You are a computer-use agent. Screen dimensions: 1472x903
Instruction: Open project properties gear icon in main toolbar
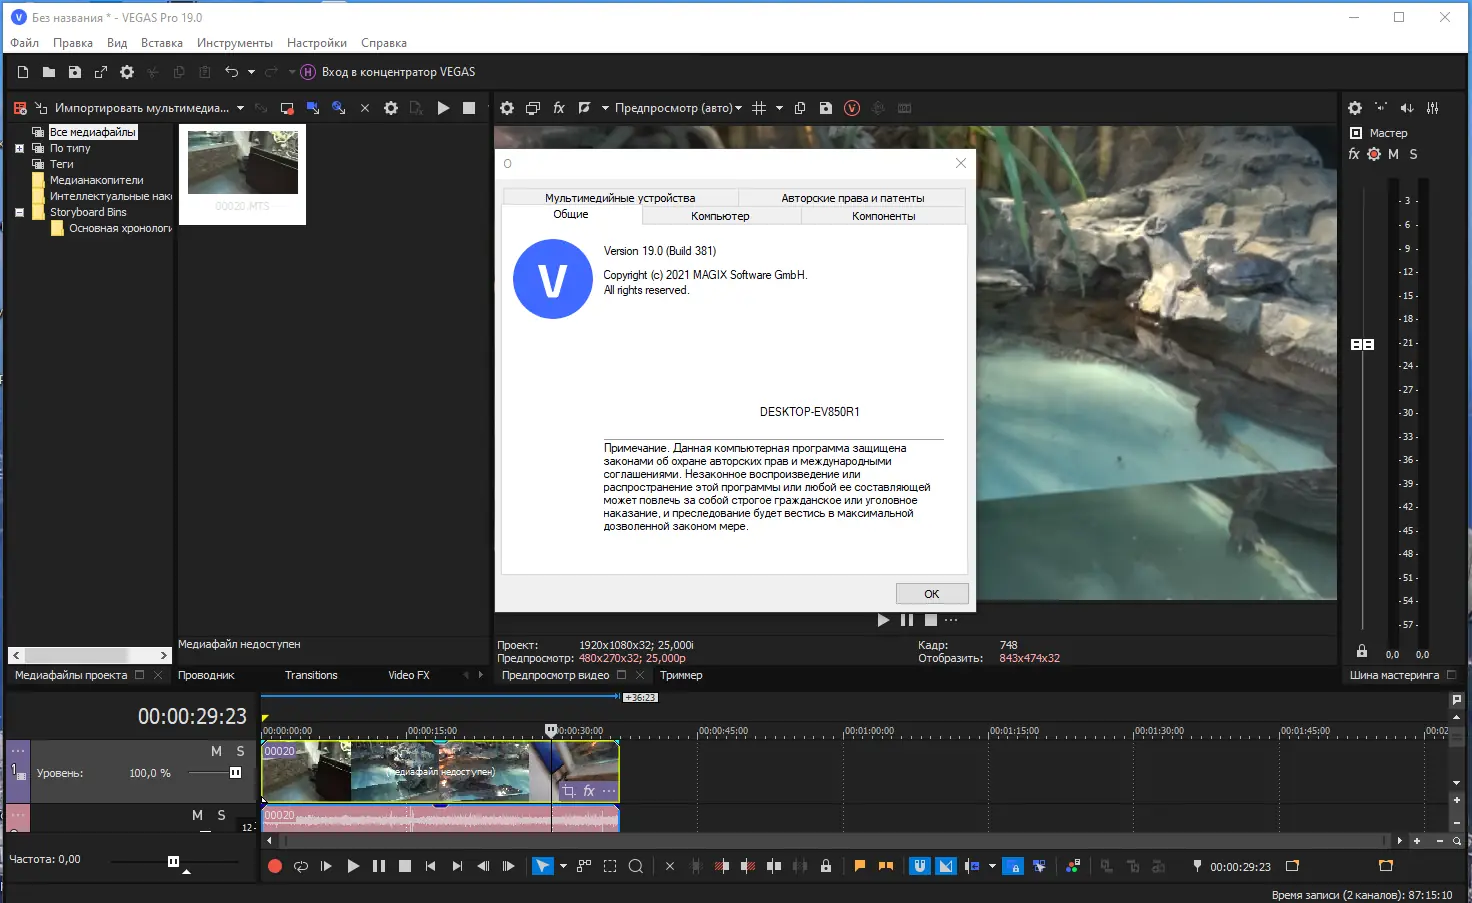[127, 72]
